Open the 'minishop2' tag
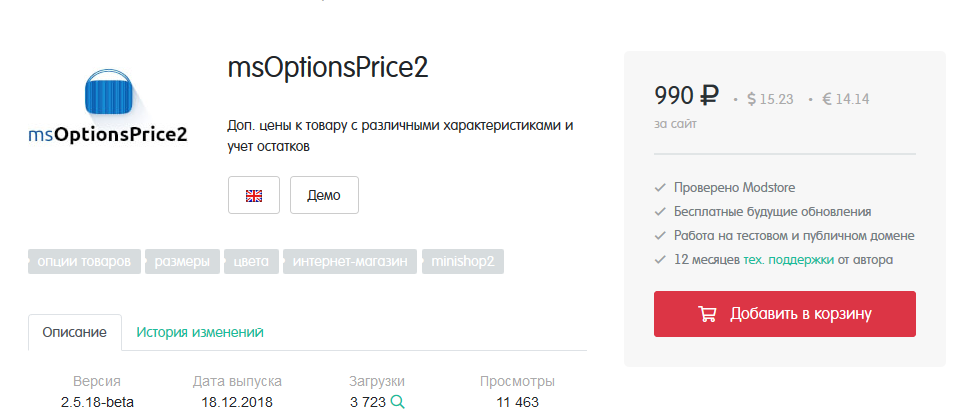The width and height of the screenshot is (960, 419). (x=463, y=262)
